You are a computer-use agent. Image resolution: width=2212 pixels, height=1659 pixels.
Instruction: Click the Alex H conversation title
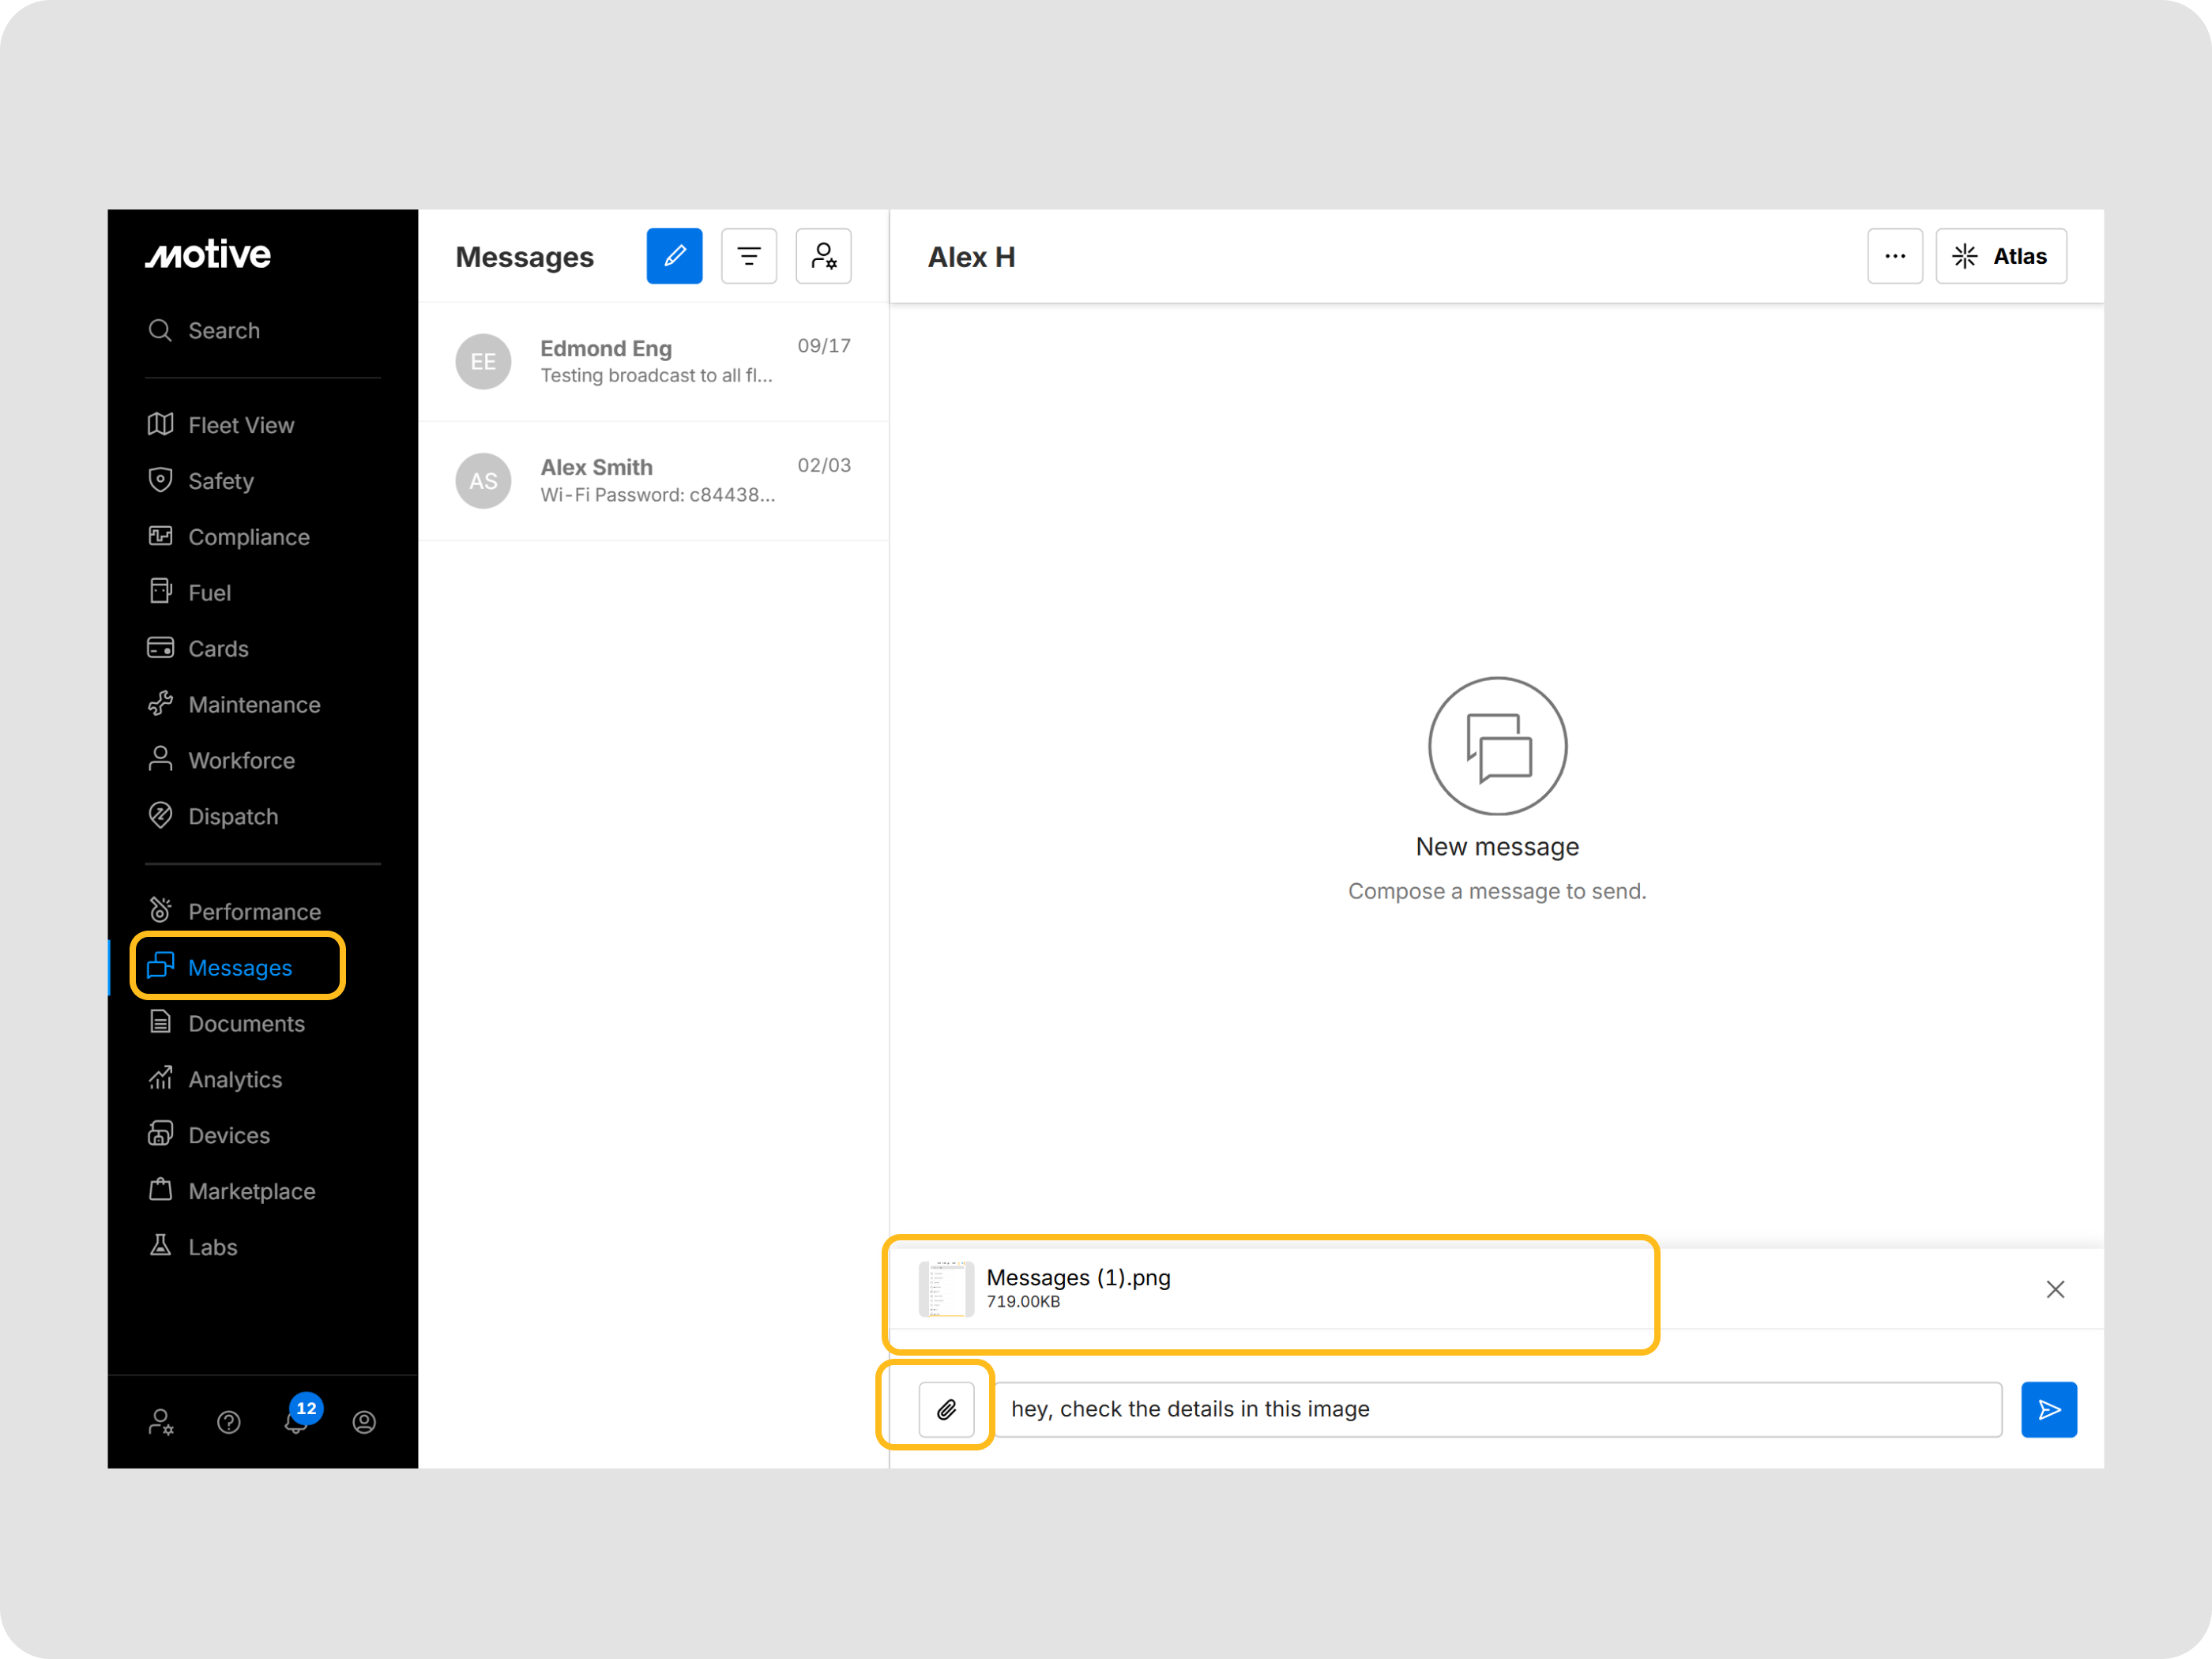click(971, 257)
